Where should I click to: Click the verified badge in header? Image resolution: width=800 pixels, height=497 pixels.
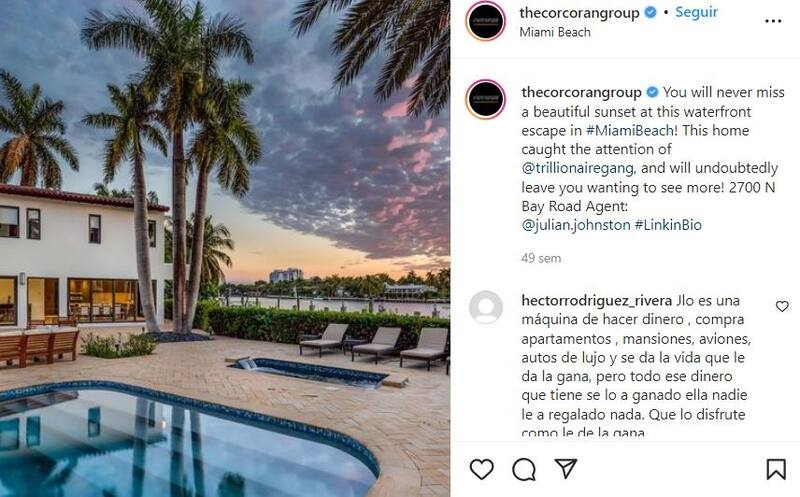(x=651, y=12)
